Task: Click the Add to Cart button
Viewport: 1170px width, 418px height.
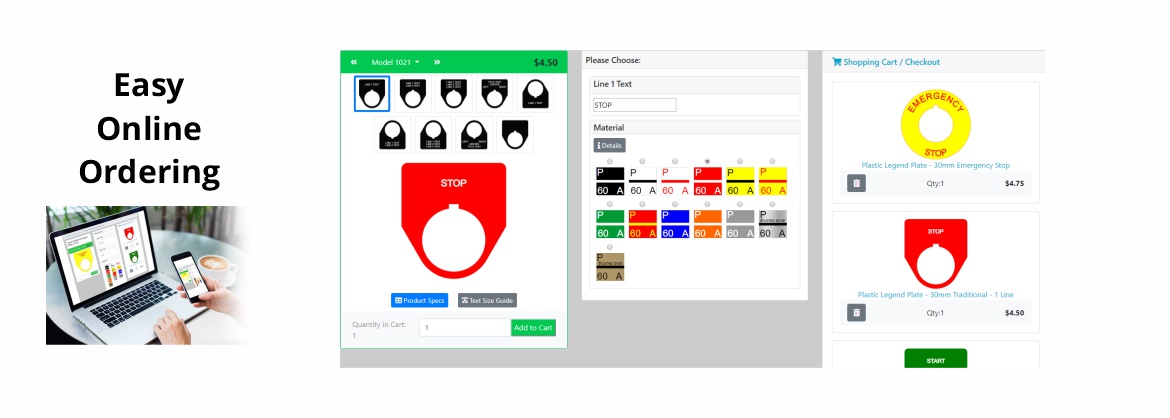Action: [x=533, y=328]
